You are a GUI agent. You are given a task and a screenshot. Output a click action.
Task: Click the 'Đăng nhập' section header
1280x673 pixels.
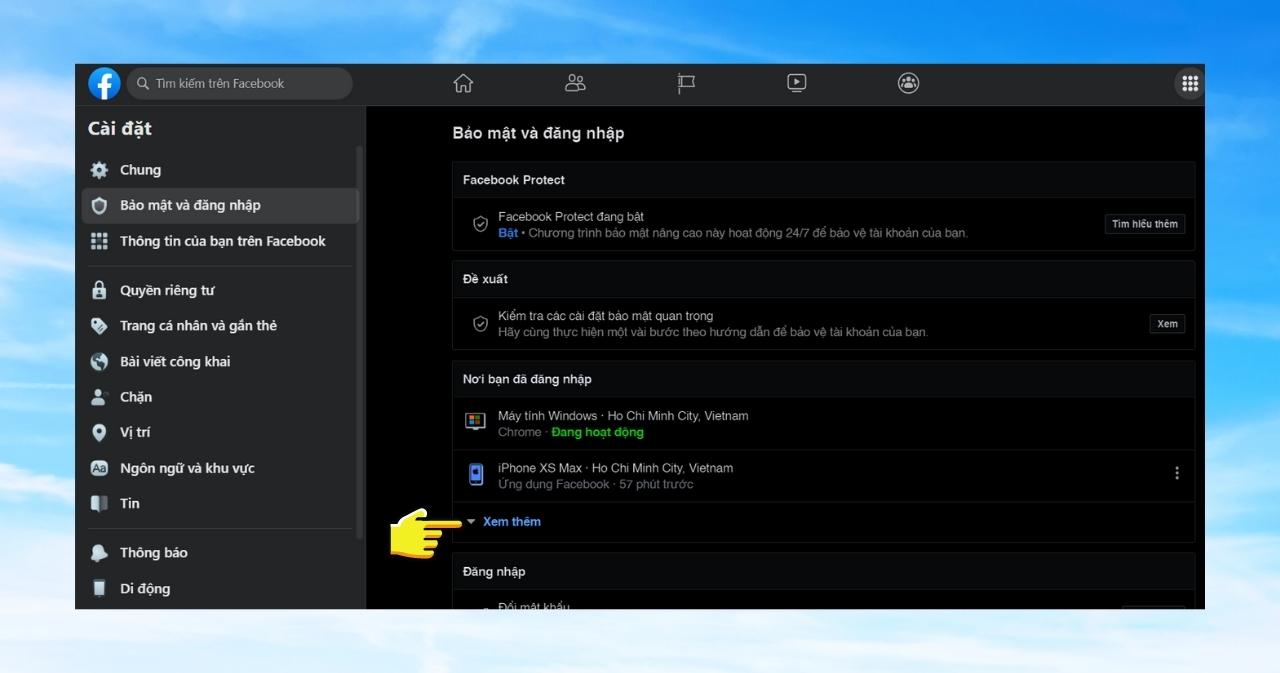point(494,572)
